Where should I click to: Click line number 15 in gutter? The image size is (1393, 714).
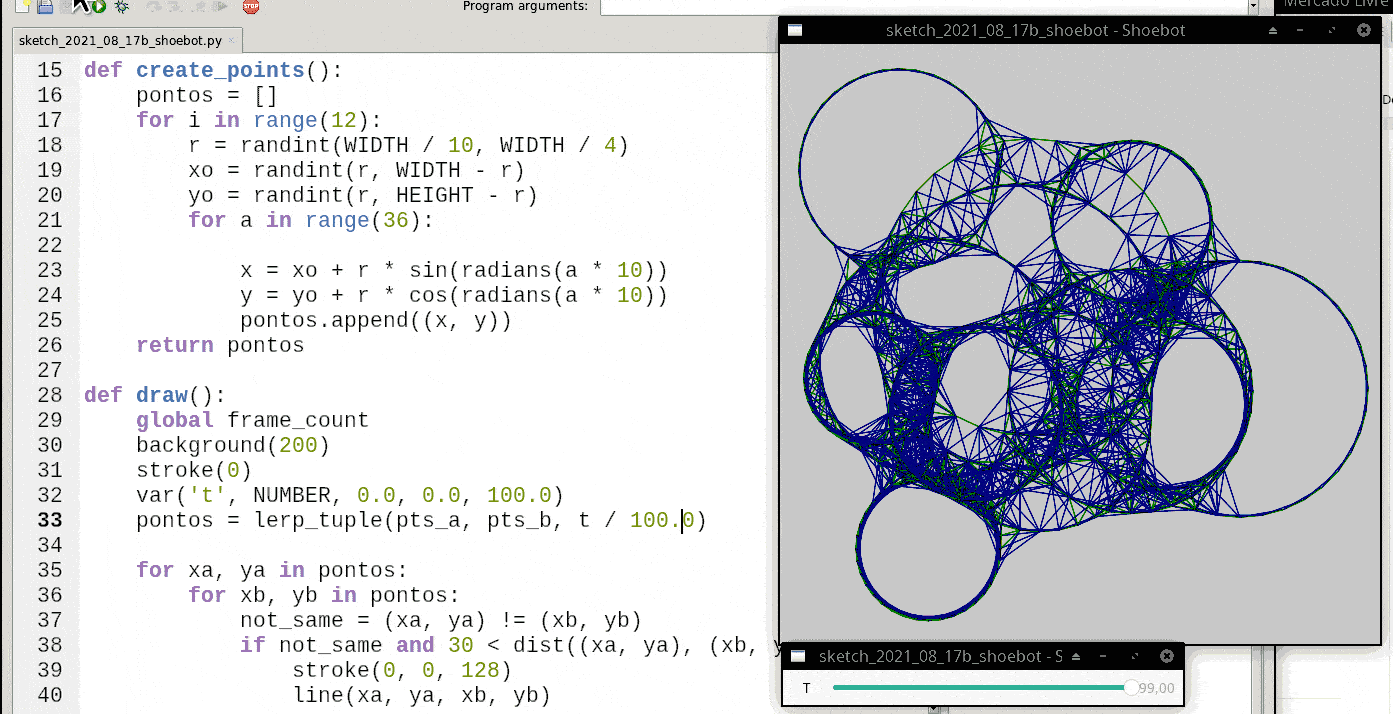pyautogui.click(x=50, y=70)
